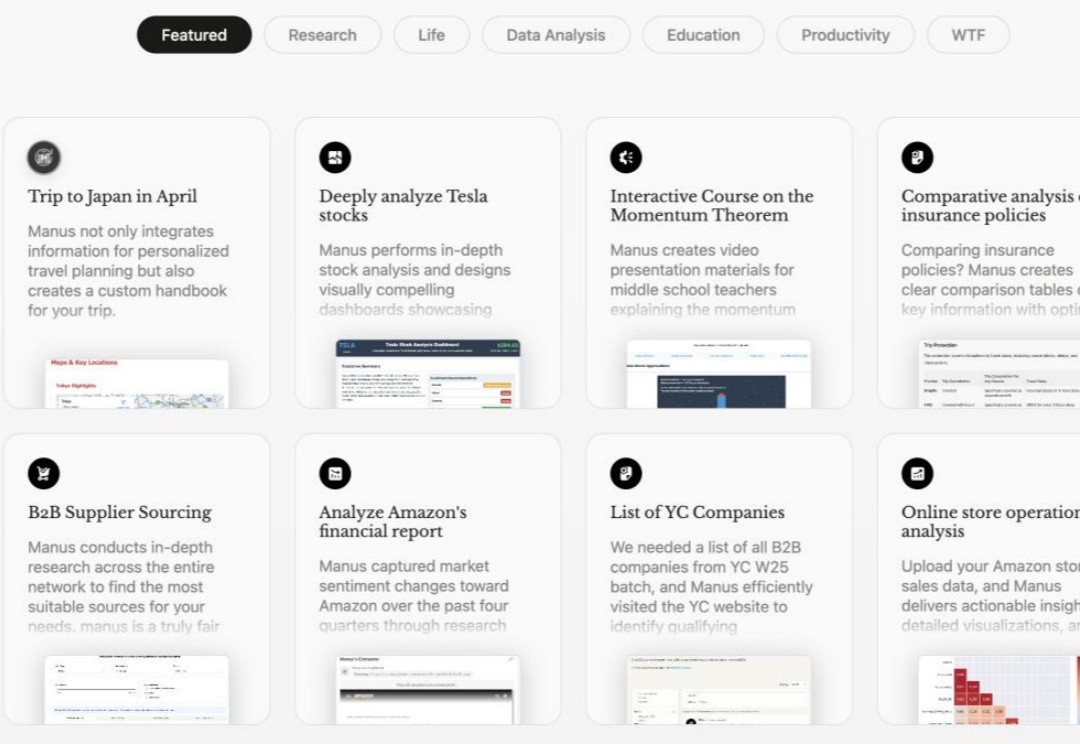The height and width of the screenshot is (744, 1080).
Task: Click the Trip to Japan card icon
Action: coord(44,158)
